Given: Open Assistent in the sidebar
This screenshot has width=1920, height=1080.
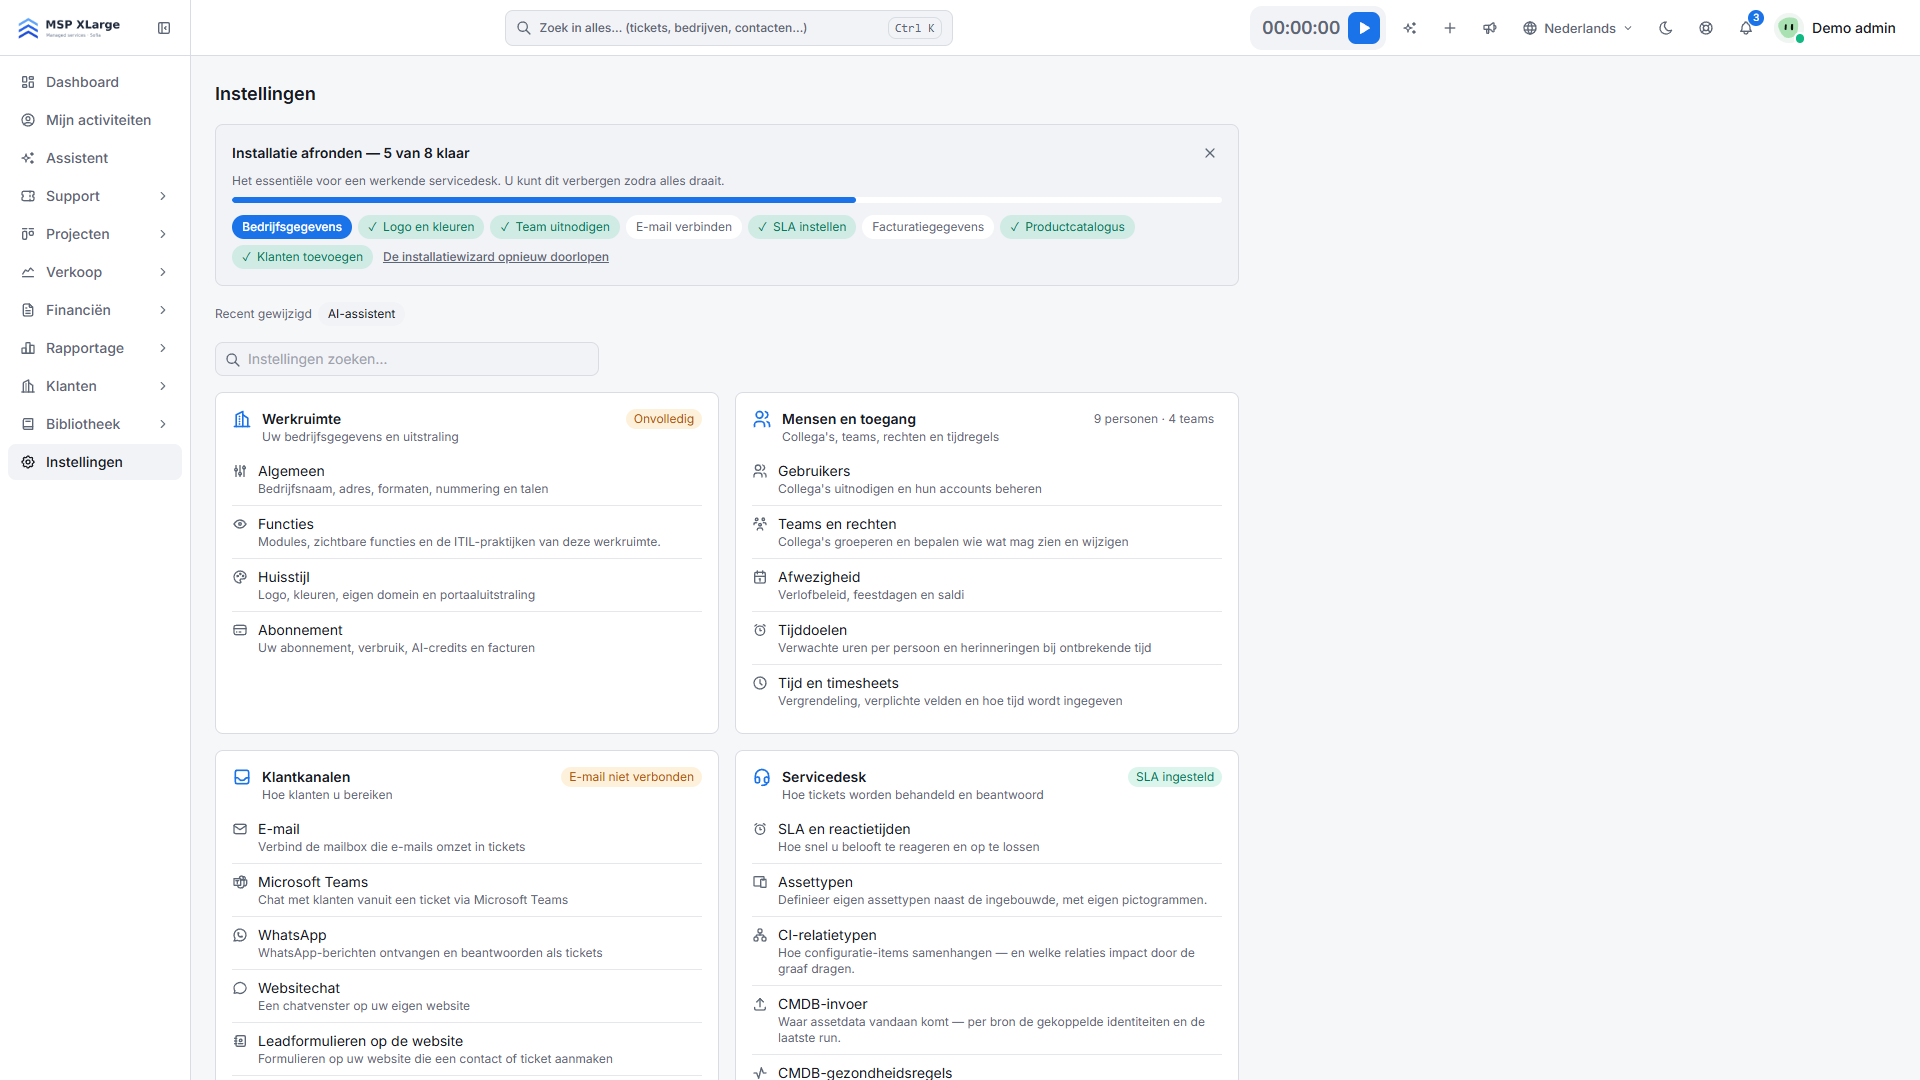Looking at the screenshot, I should click(95, 158).
